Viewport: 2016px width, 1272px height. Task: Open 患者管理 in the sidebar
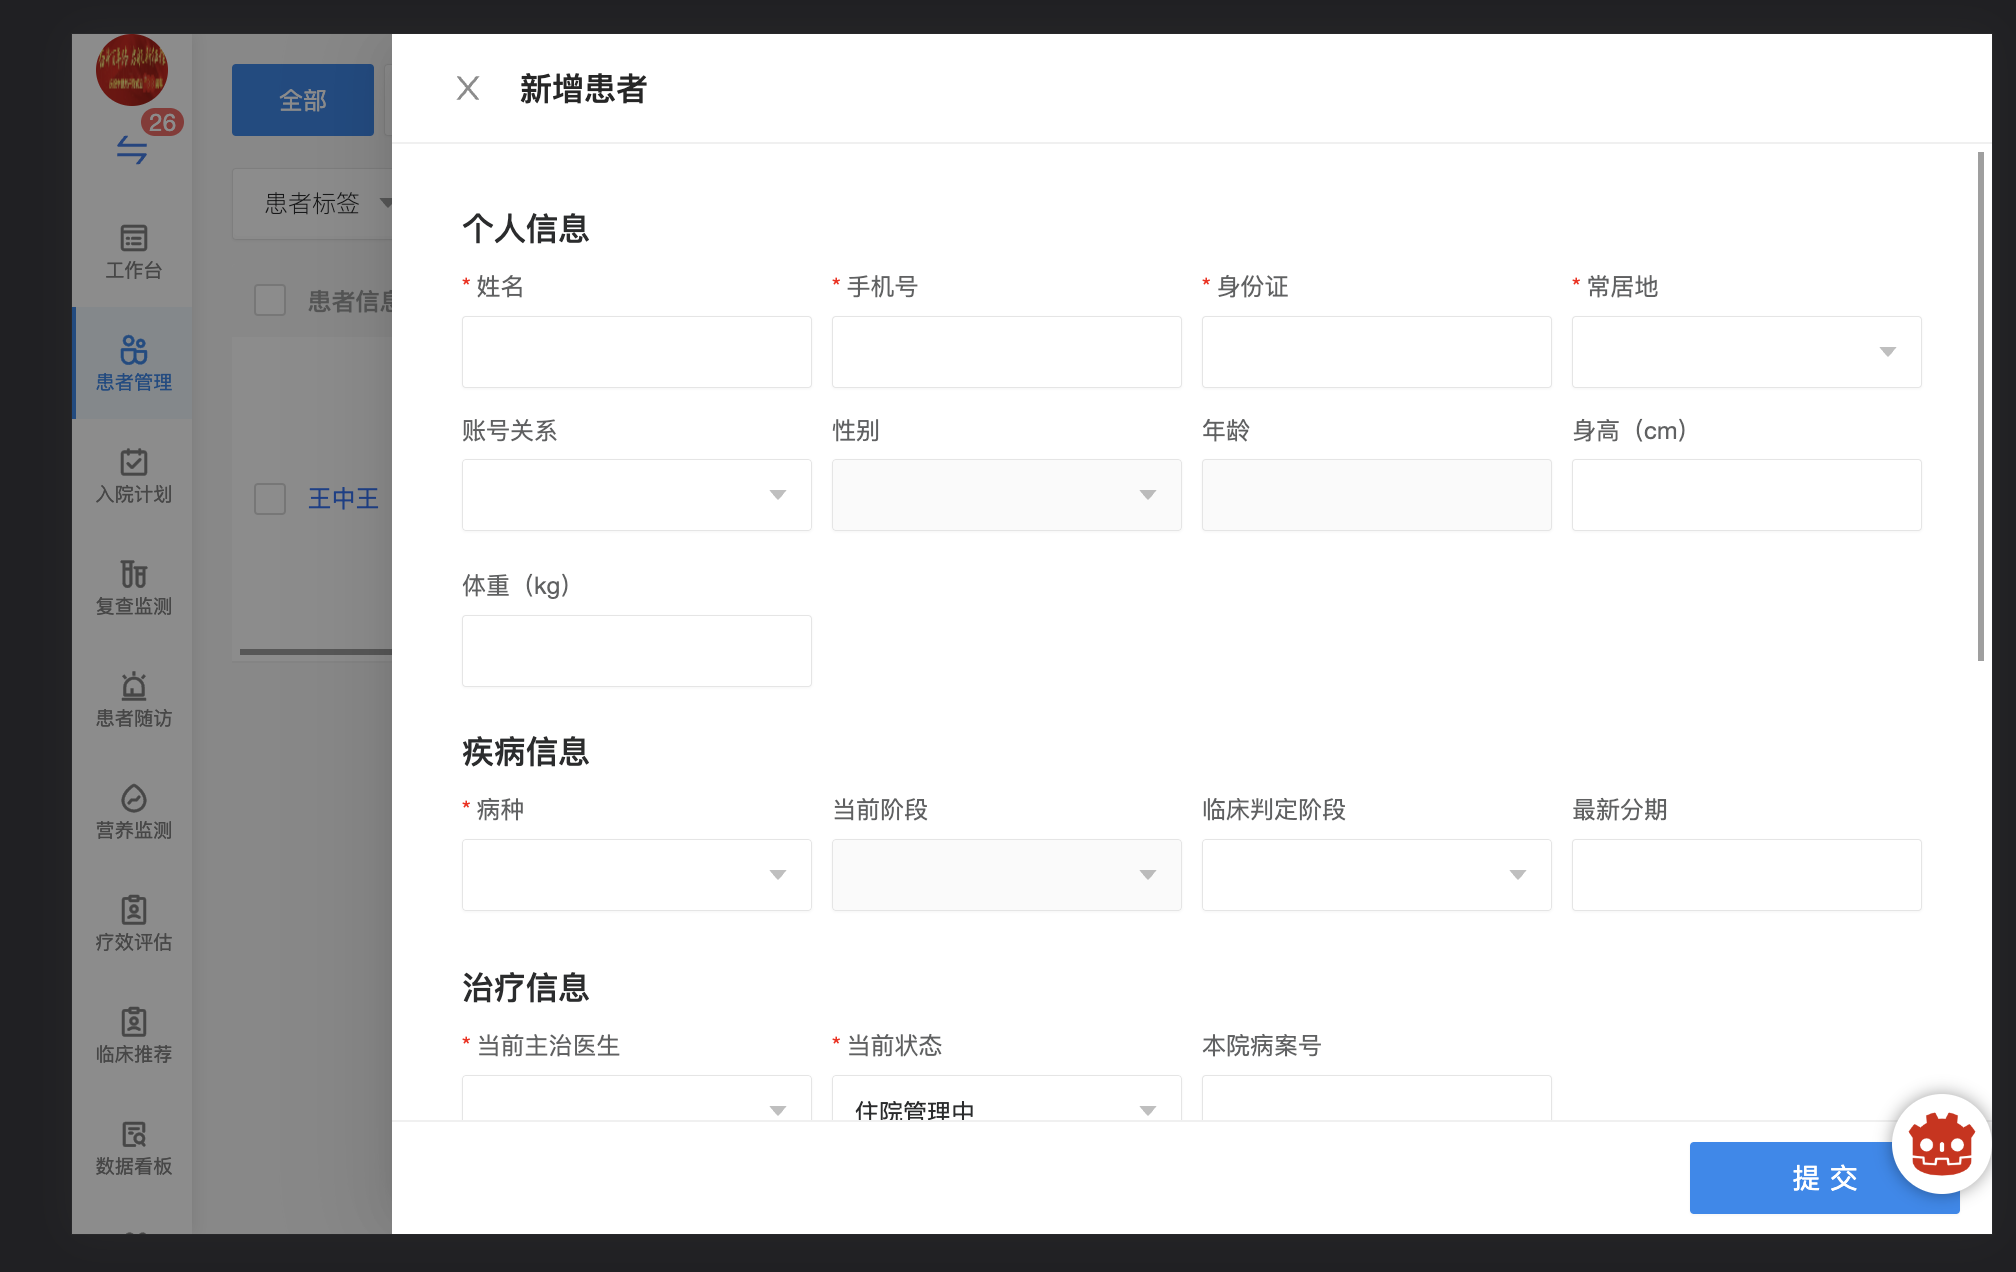coord(133,364)
